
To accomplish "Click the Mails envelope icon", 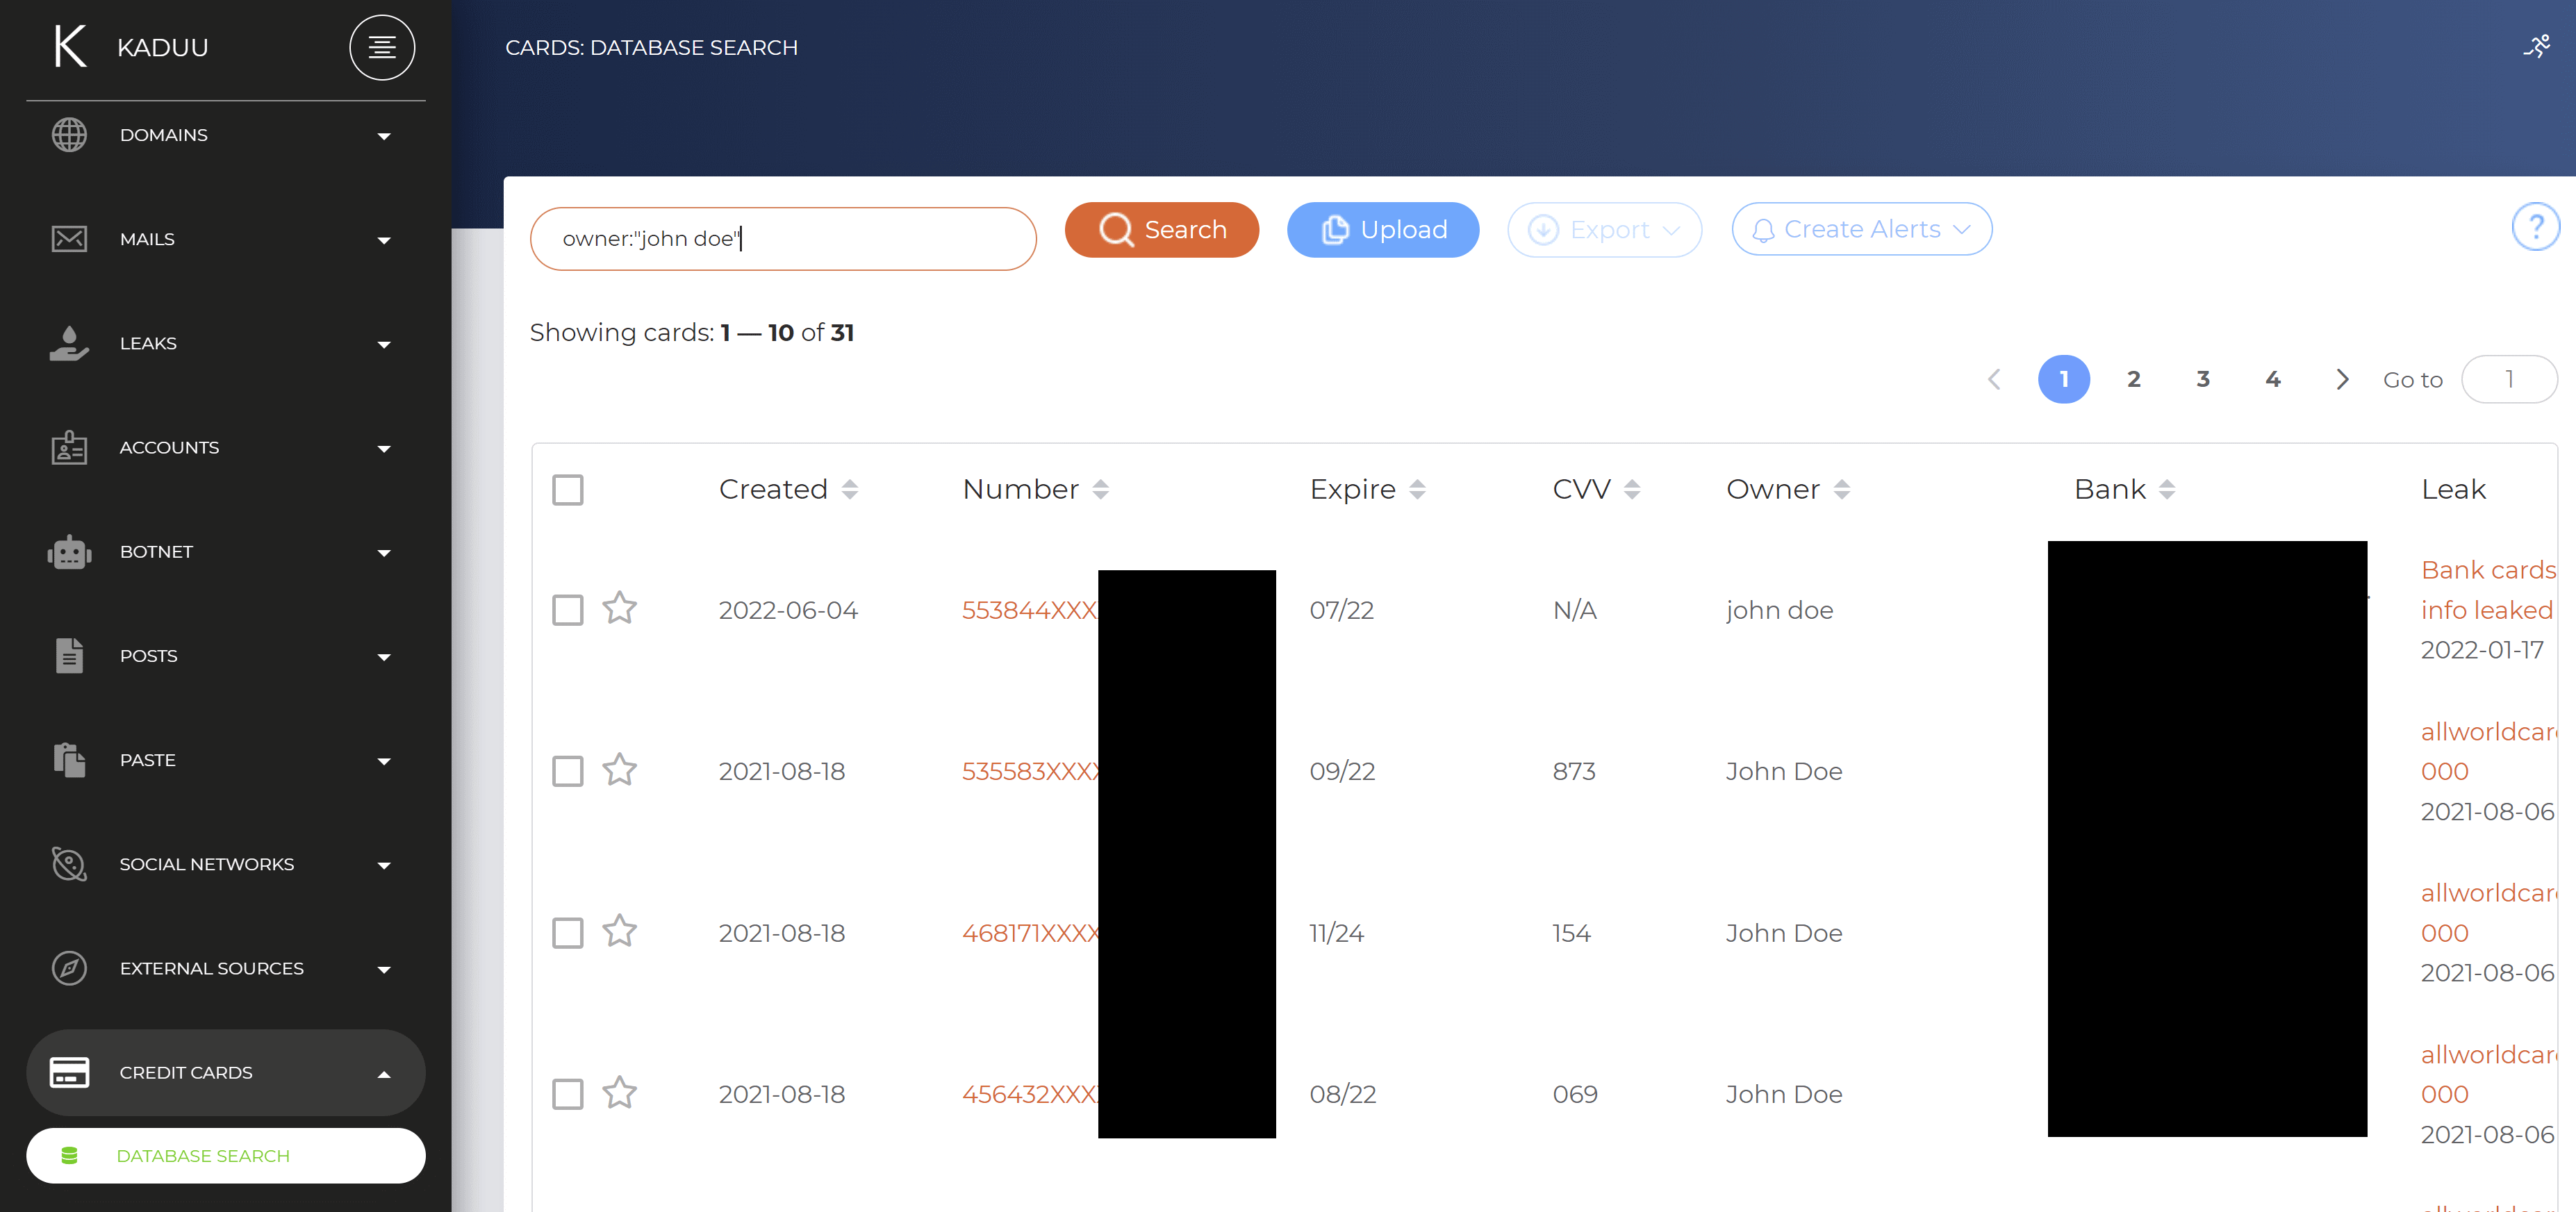I will pyautogui.click(x=69, y=239).
